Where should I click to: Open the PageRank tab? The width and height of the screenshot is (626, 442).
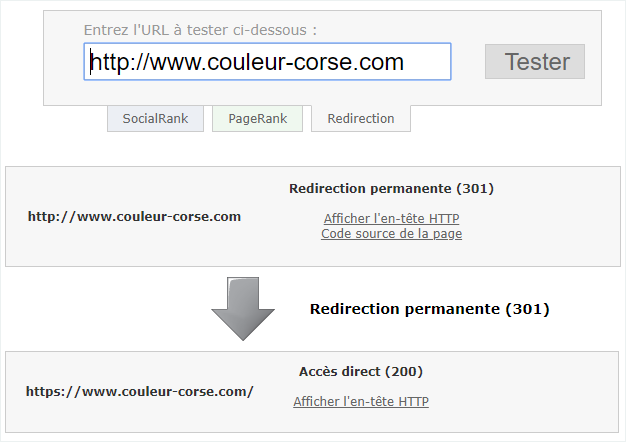257,118
